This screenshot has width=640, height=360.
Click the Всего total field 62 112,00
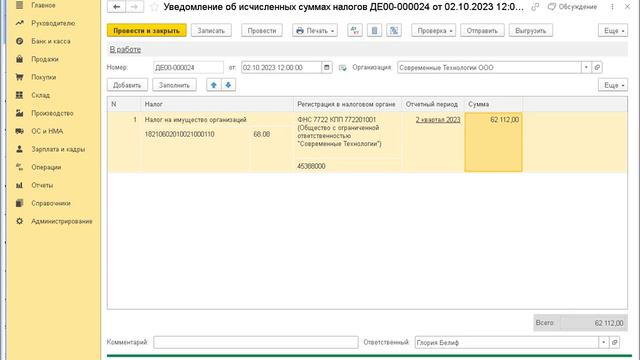[x=593, y=323]
